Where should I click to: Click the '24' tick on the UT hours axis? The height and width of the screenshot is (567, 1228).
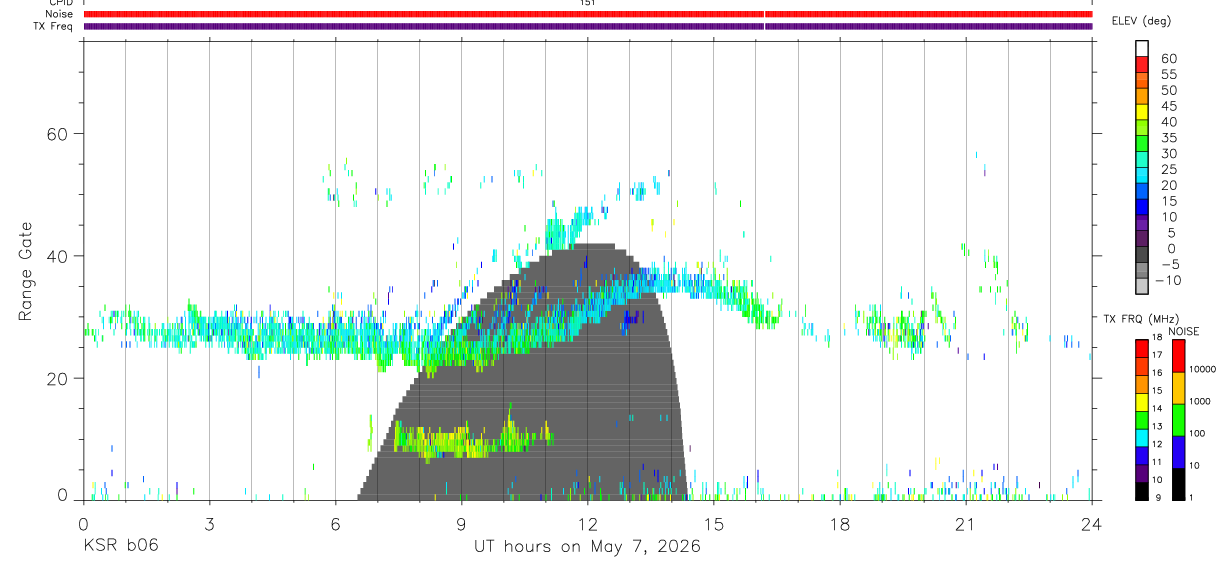pos(1092,524)
